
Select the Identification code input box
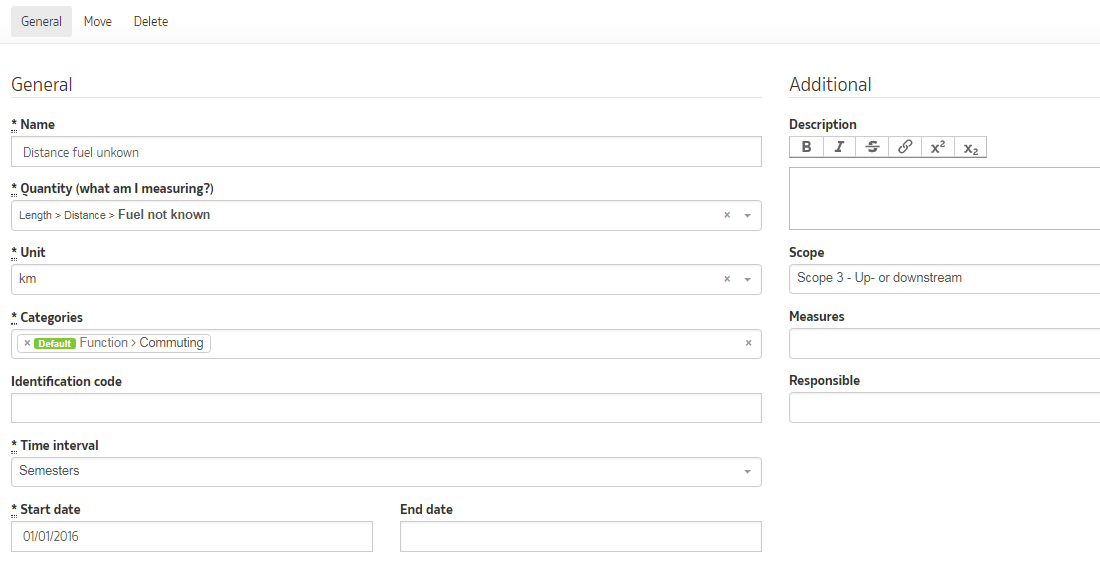click(x=386, y=408)
